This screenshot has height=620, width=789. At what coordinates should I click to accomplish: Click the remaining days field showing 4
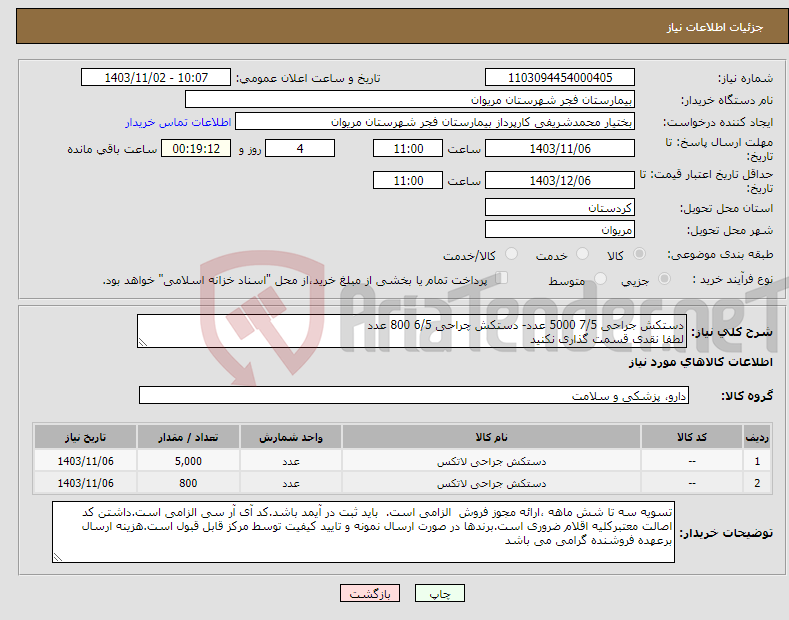300,148
